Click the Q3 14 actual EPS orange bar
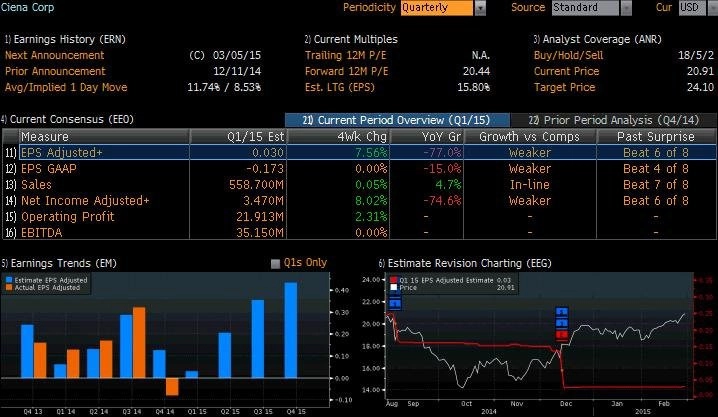This screenshot has height=417, width=718. [139, 343]
